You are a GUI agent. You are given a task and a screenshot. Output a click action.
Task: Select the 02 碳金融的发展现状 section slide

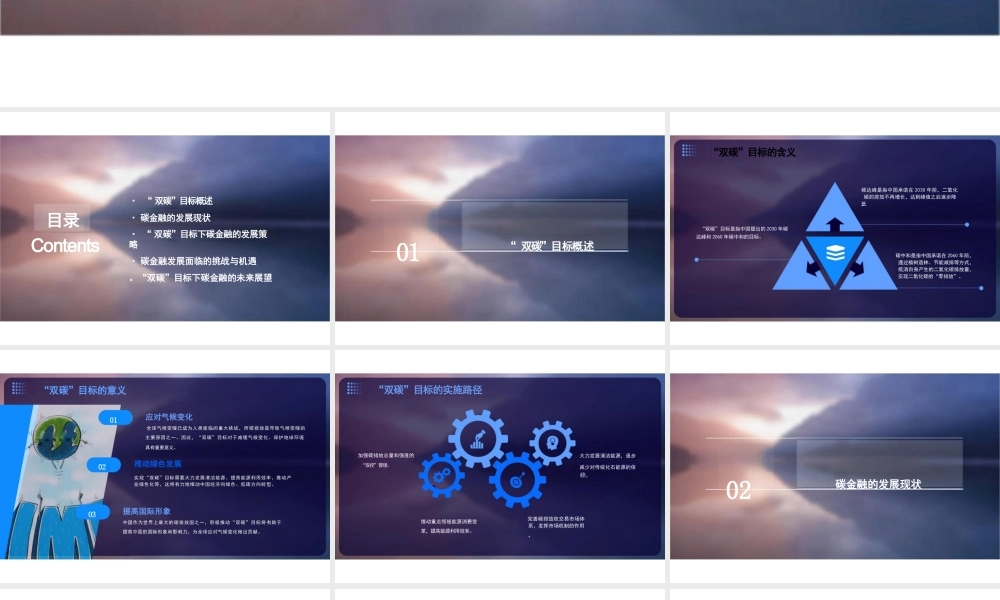pos(835,466)
